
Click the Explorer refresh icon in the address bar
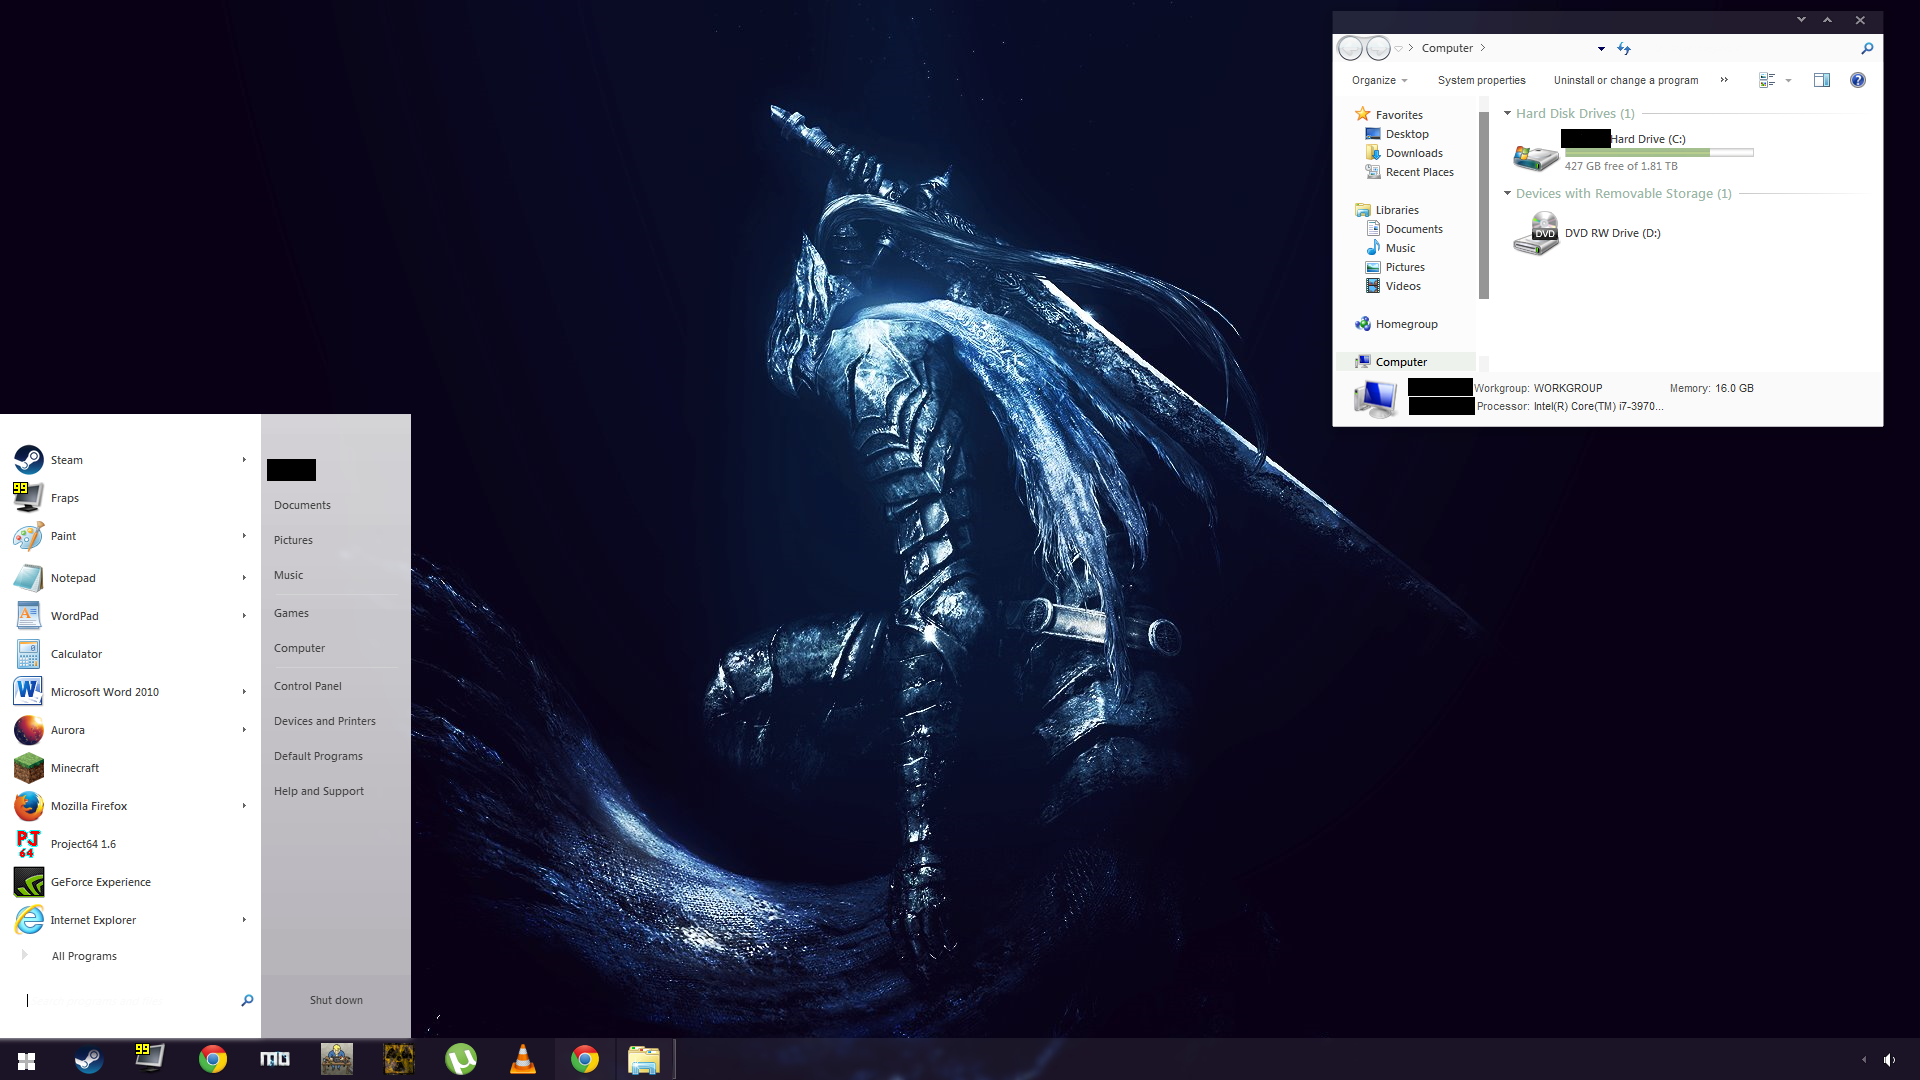(x=1624, y=48)
